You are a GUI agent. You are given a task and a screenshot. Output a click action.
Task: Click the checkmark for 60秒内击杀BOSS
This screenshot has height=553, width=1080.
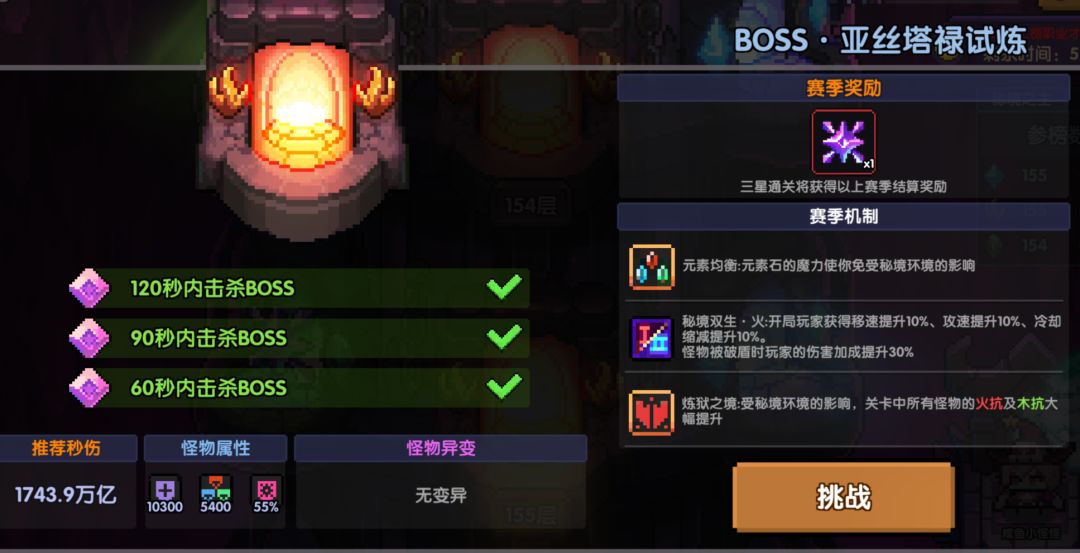coord(504,386)
